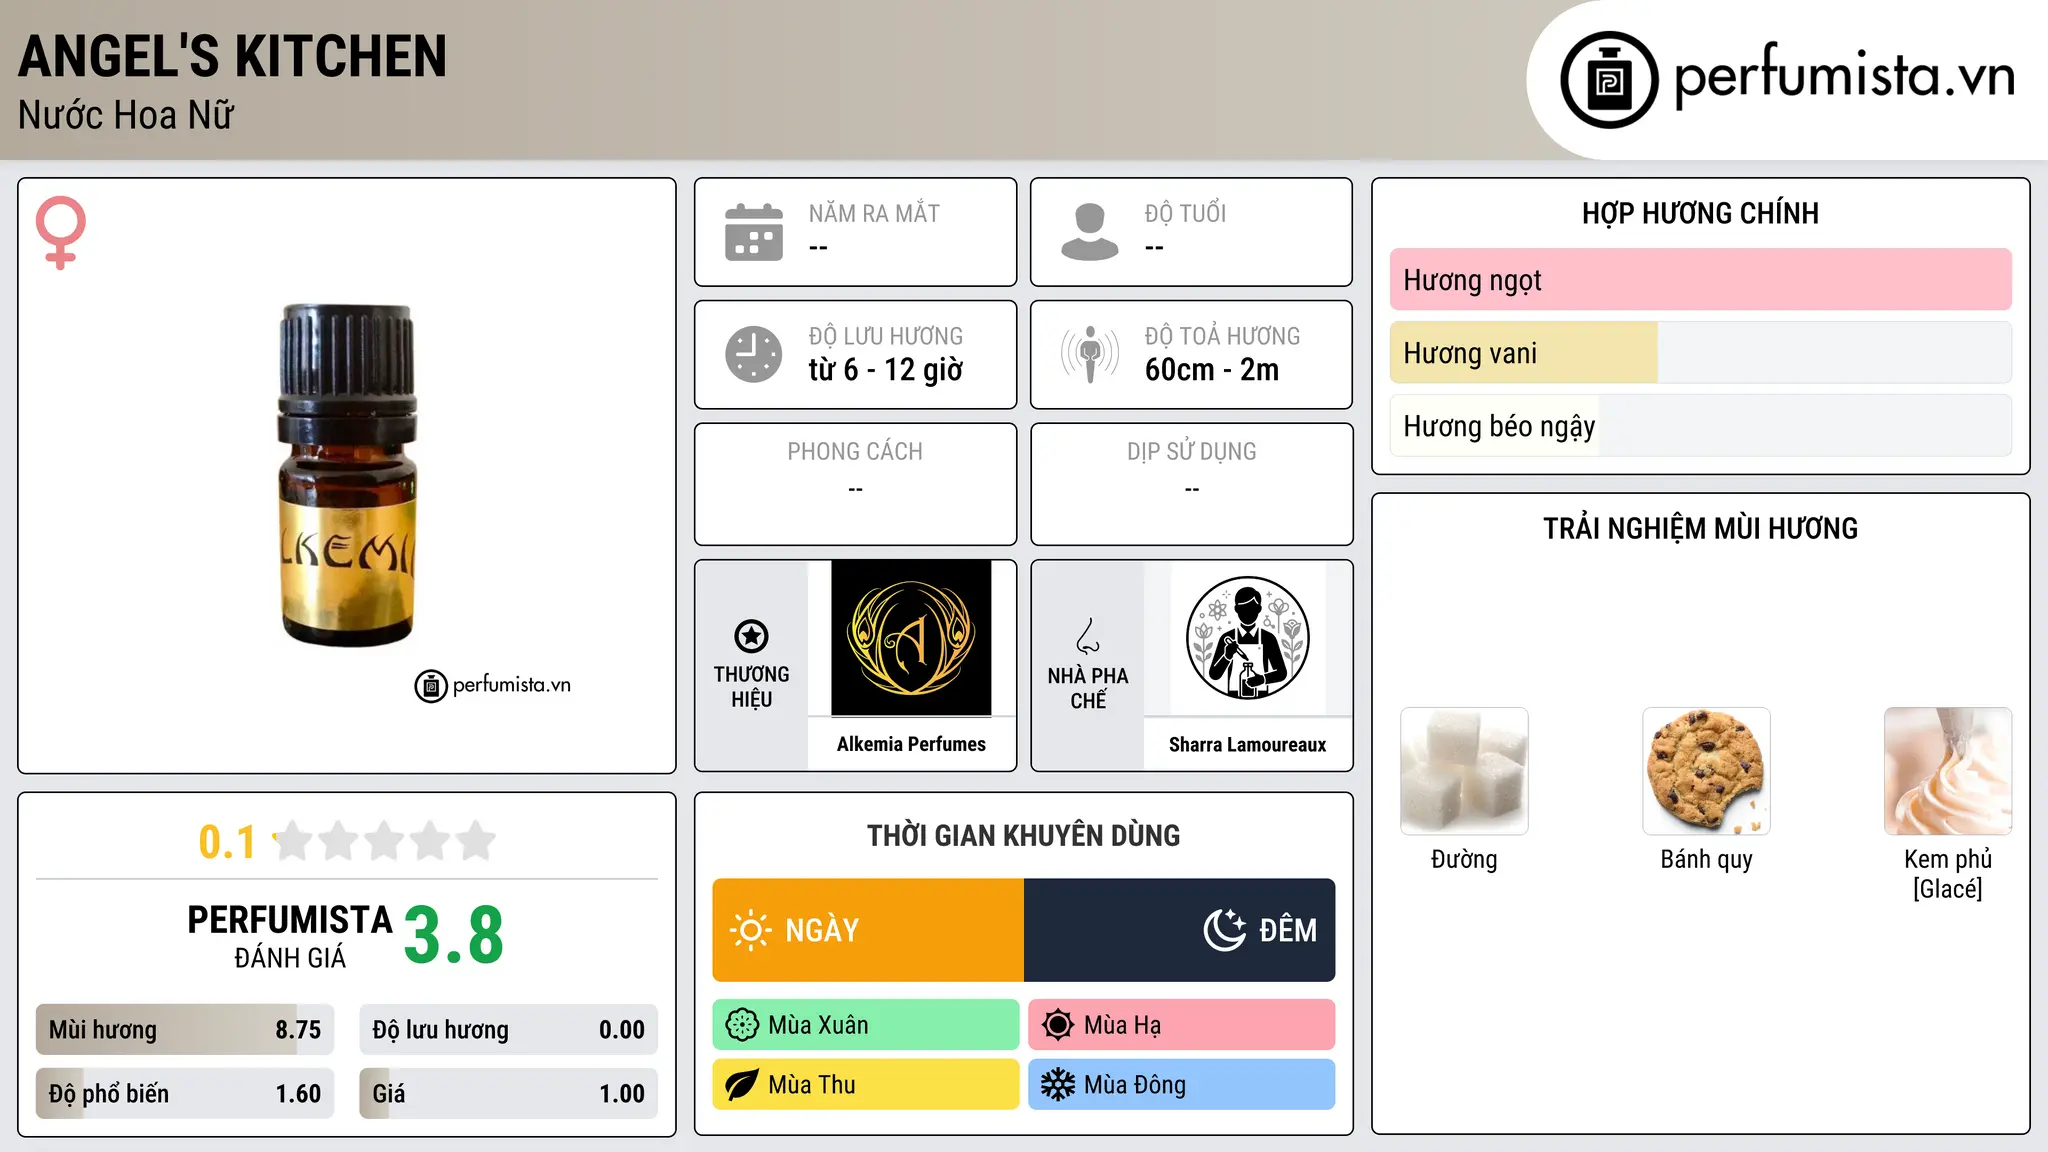Click the flower icon beside Mùa Xuân

[742, 1025]
